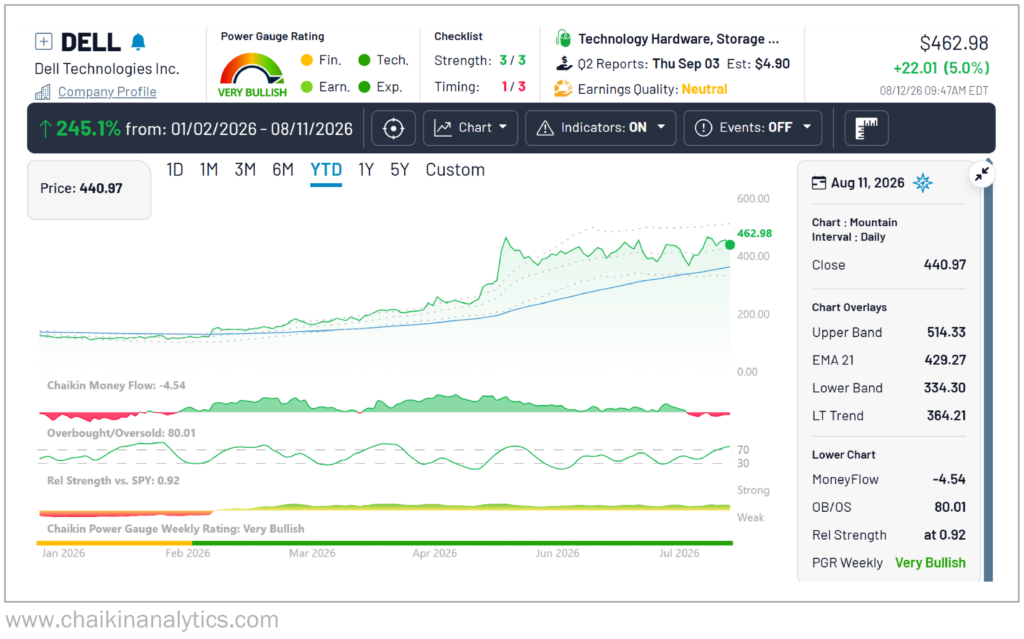Click the Neutral earnings quality value
Viewport: 1024px width, 639px height.
point(704,89)
